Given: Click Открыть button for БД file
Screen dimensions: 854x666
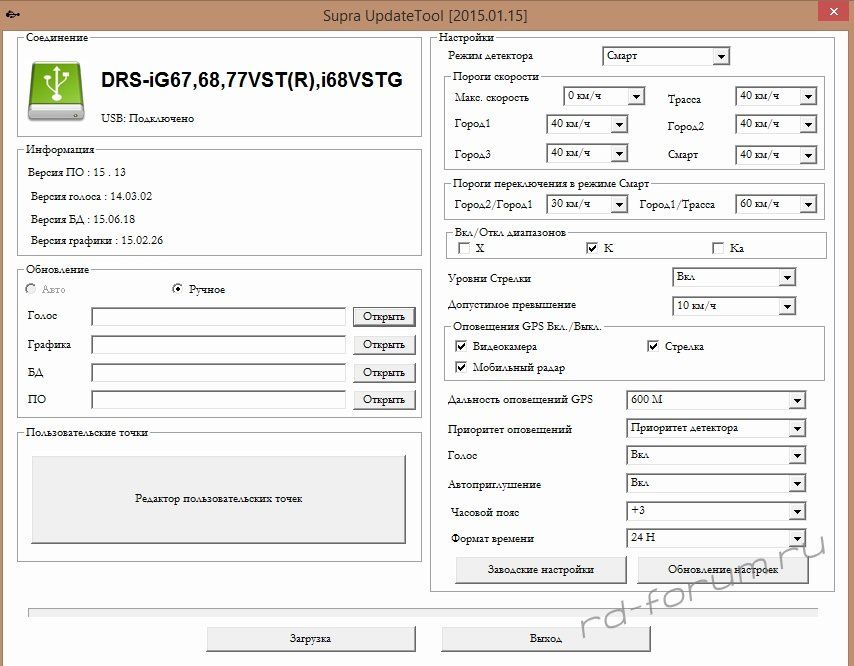Looking at the screenshot, I should (384, 372).
